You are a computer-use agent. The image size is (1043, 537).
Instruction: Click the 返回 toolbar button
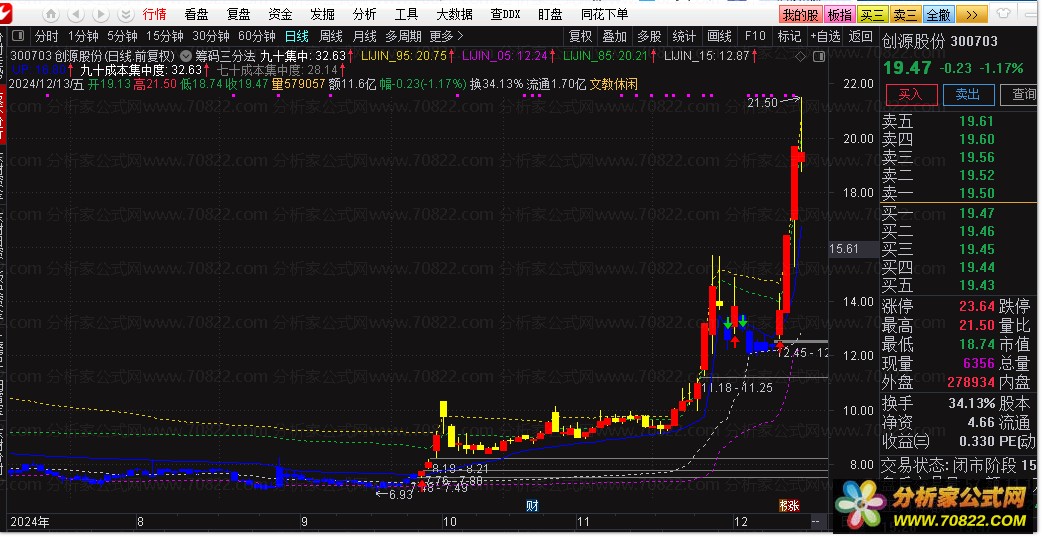[x=860, y=36]
